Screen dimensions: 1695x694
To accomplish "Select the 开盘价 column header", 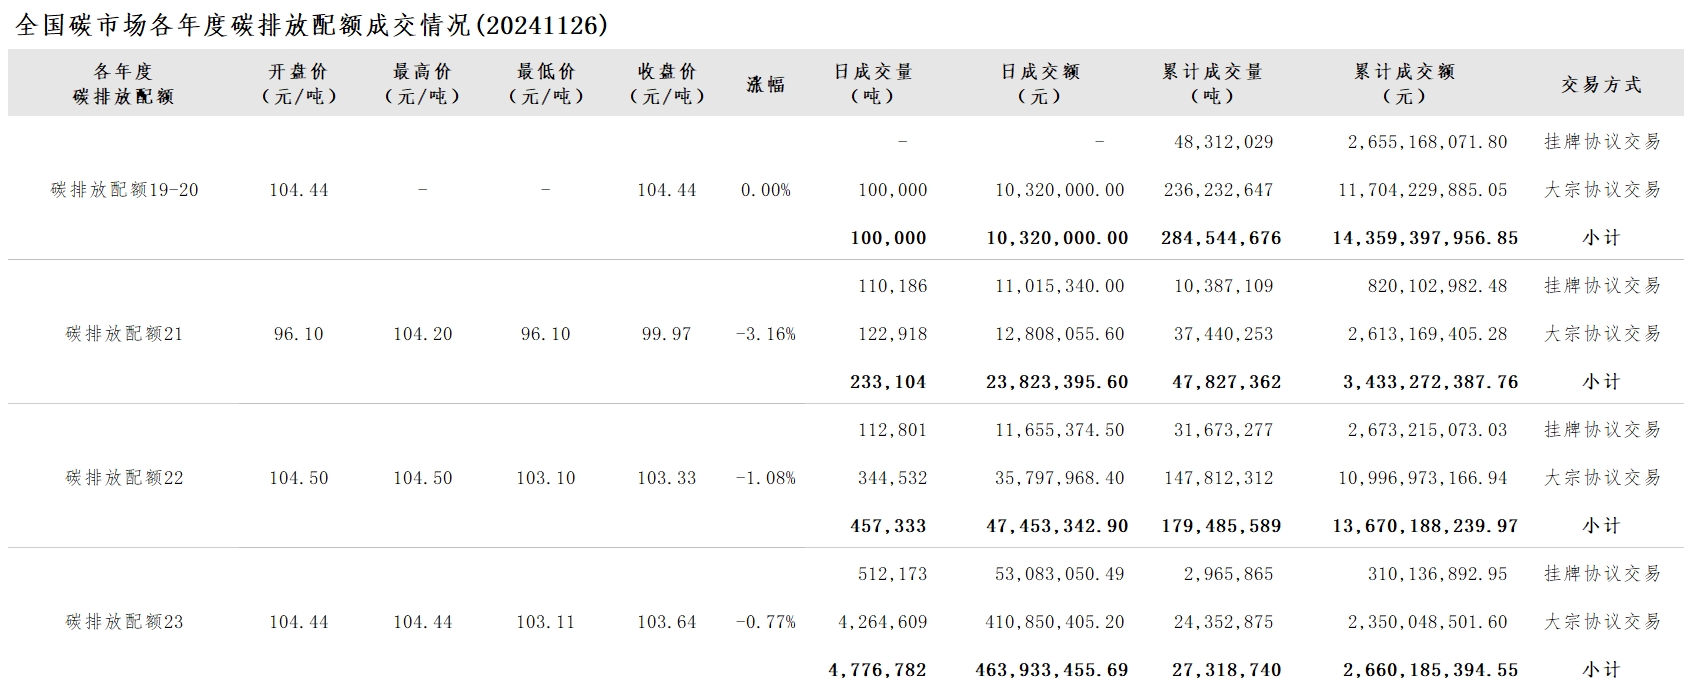I will click(299, 84).
